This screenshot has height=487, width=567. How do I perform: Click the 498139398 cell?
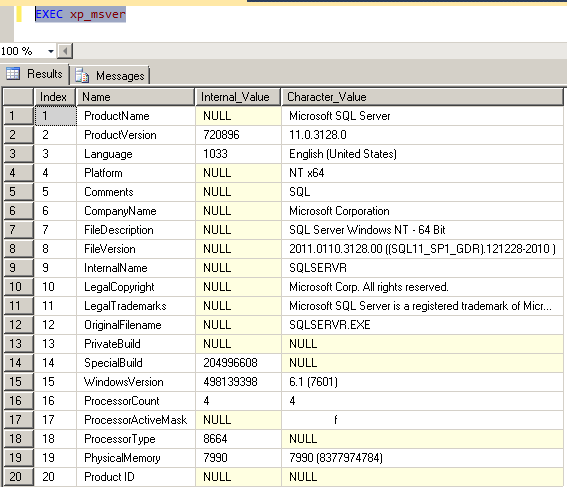[x=238, y=382]
